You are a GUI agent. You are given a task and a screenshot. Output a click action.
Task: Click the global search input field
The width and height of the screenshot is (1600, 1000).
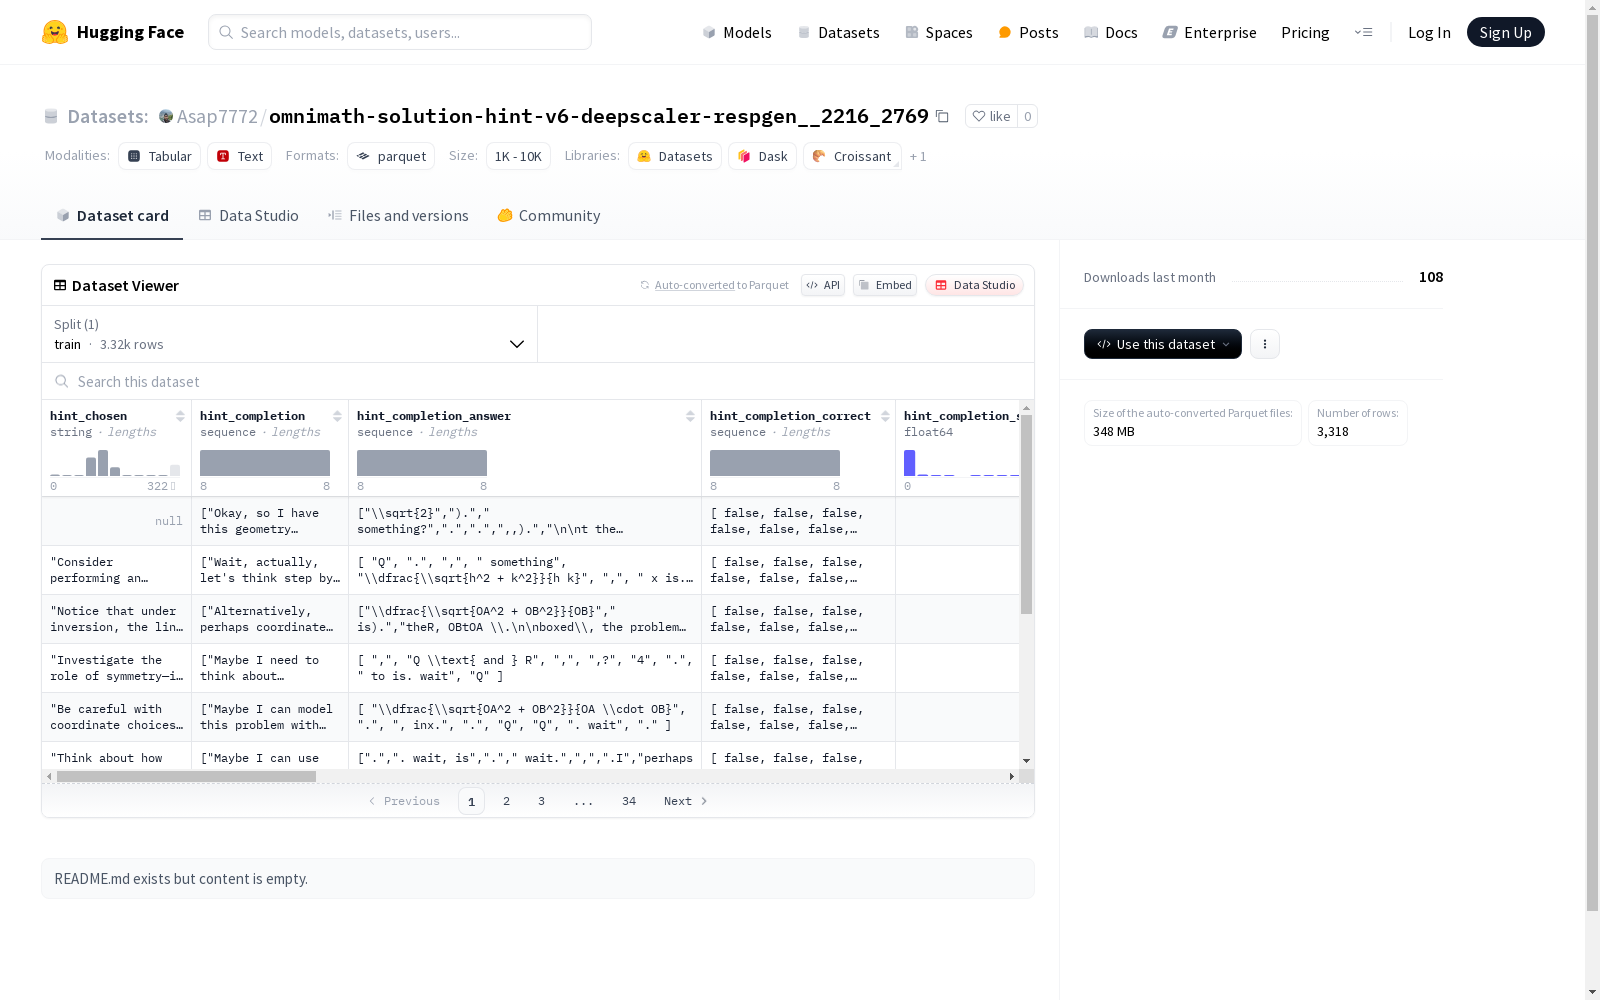point(400,32)
